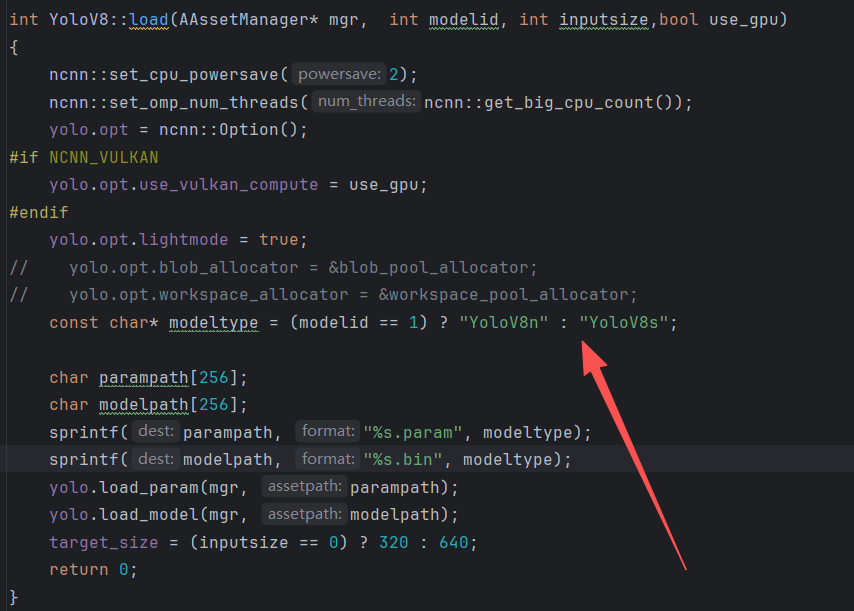Click commented workspace_allocator line
This screenshot has height=611, width=854.
point(323,295)
